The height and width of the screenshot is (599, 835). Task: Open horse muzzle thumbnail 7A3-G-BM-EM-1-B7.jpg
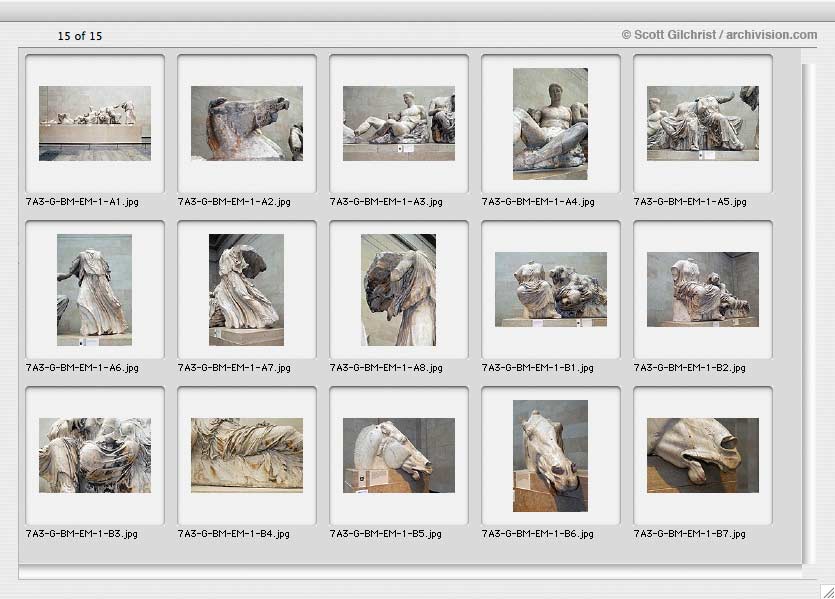coord(703,455)
